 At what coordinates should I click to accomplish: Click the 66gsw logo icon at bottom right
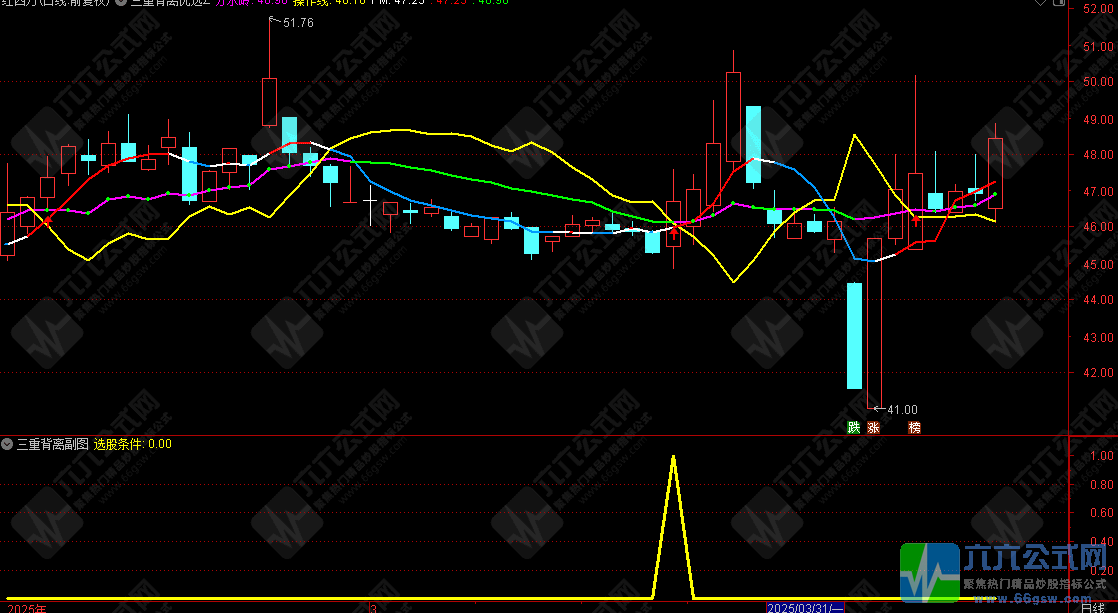coord(930,574)
